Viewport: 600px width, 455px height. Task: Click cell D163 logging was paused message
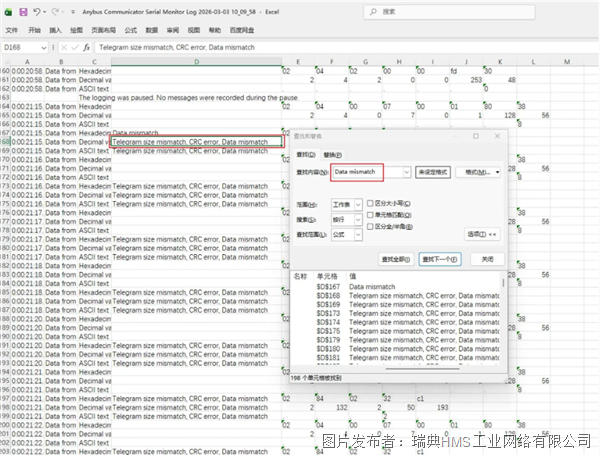coord(188,98)
